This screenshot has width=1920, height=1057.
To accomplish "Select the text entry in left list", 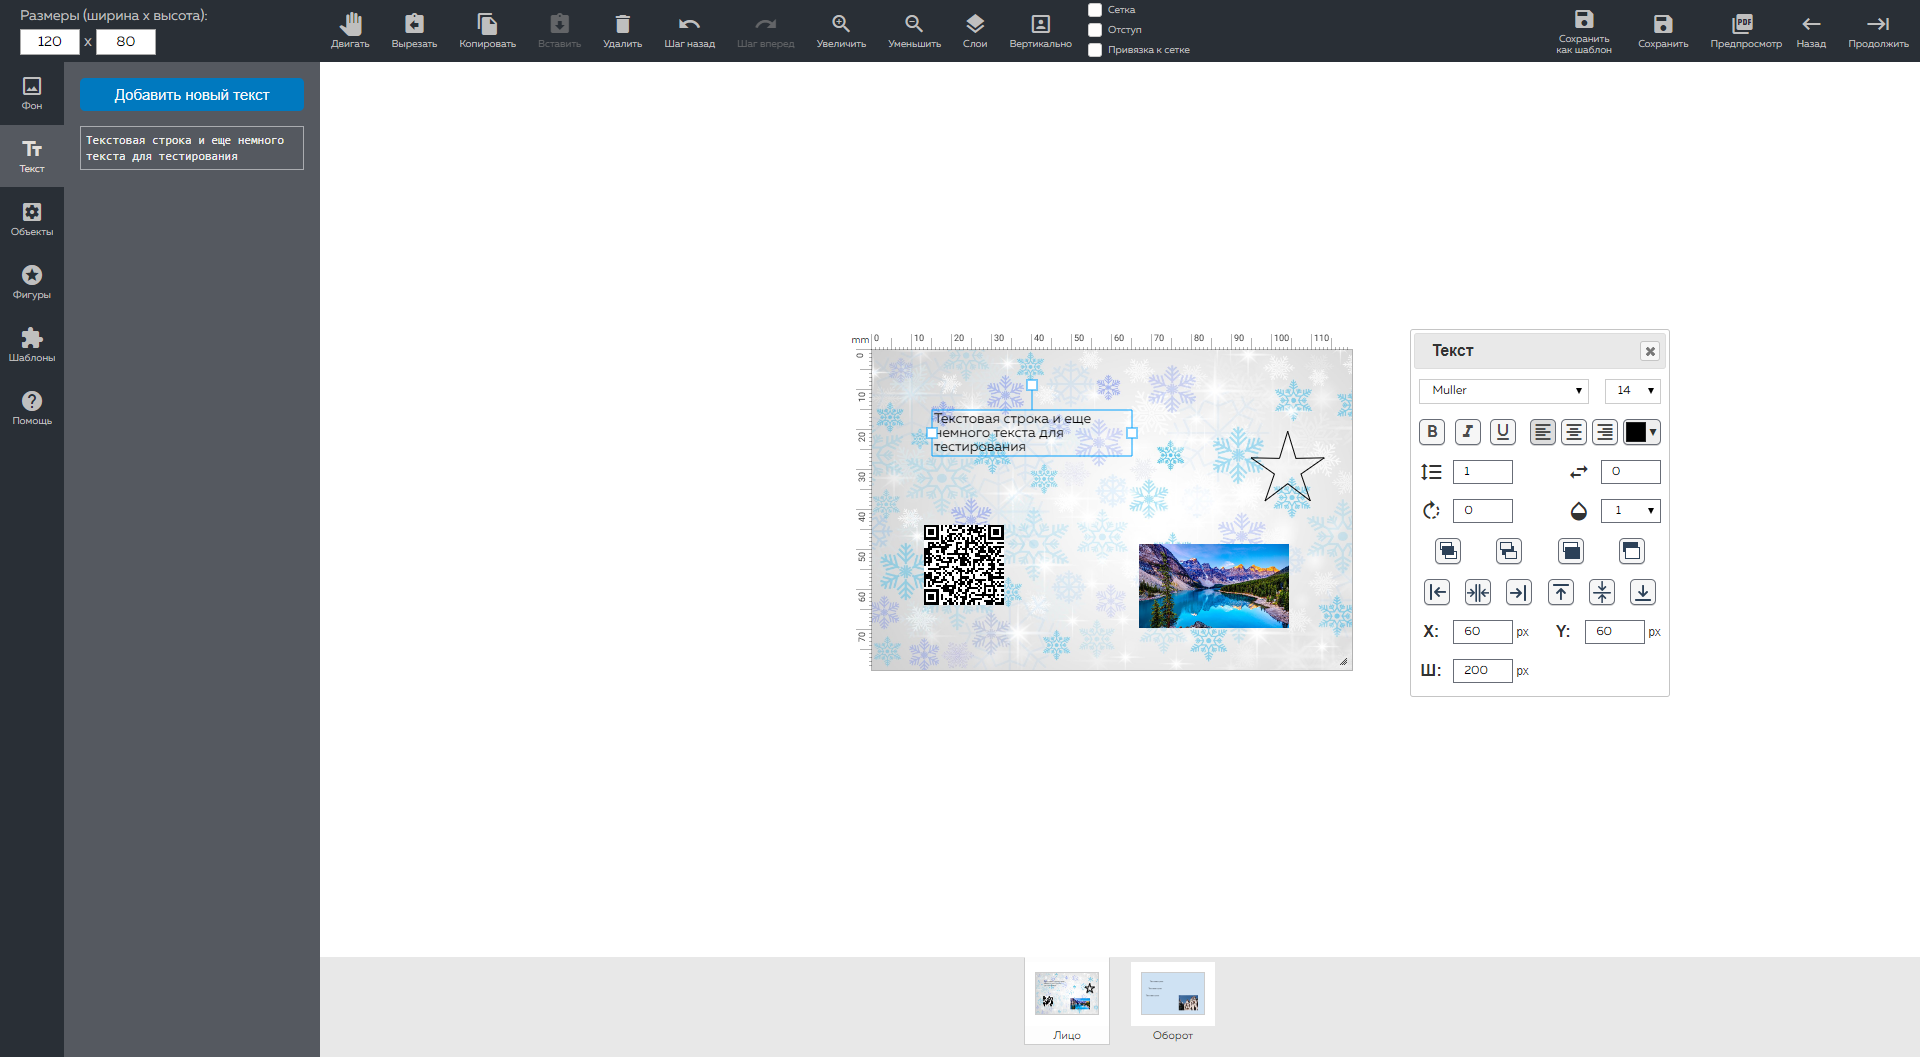I will [x=192, y=148].
